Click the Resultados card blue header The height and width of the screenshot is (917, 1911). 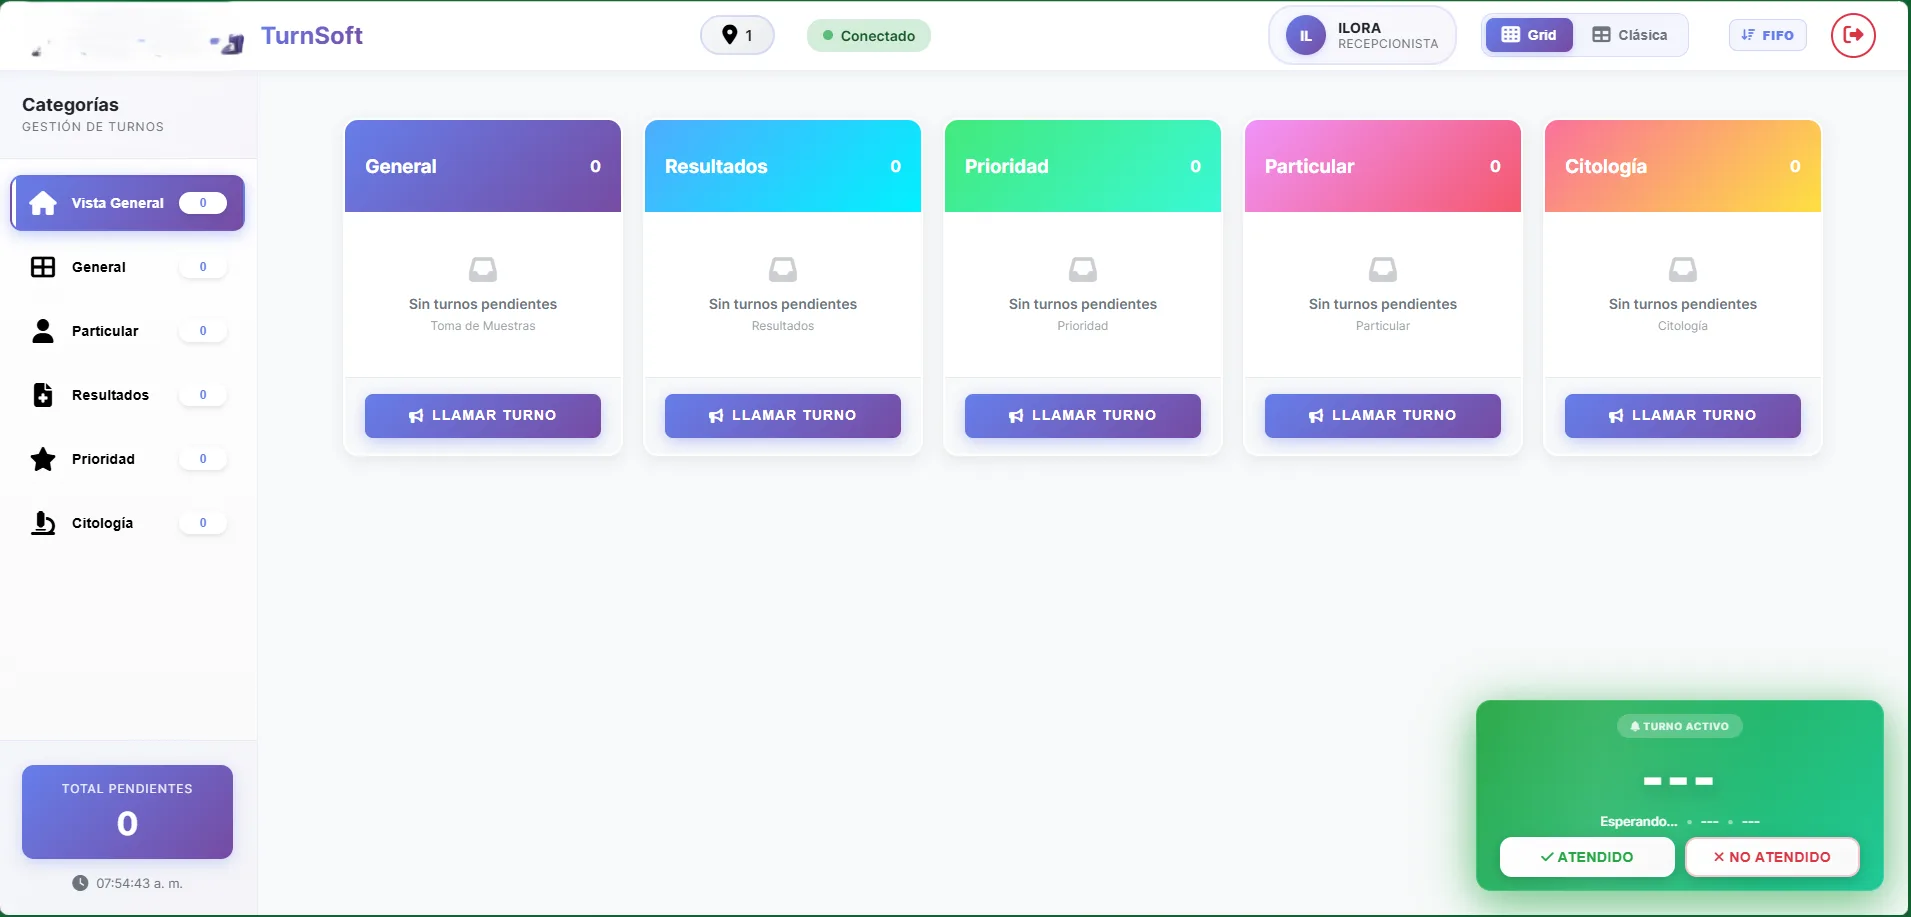(x=783, y=166)
